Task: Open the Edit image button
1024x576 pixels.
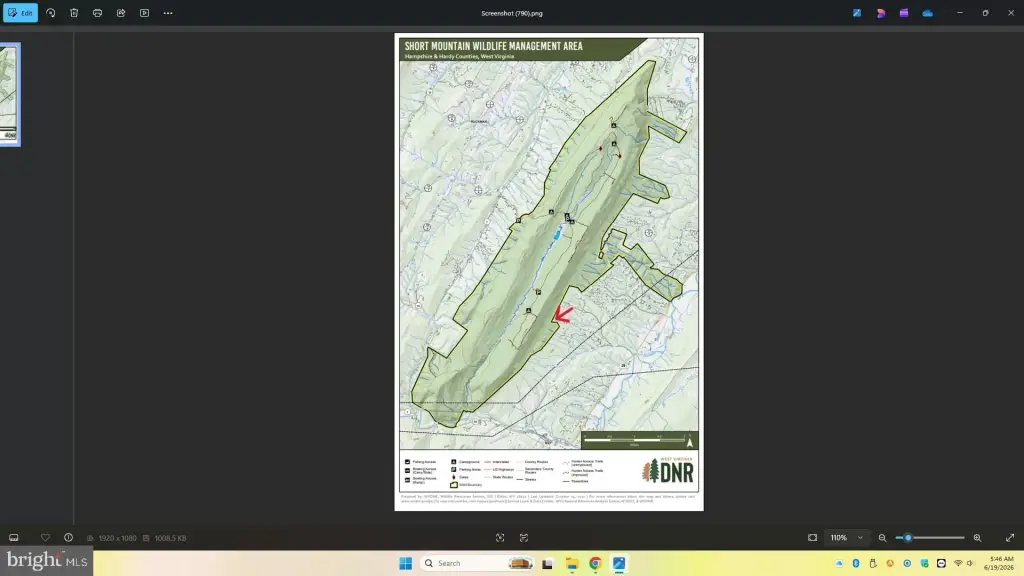Action: click(20, 13)
